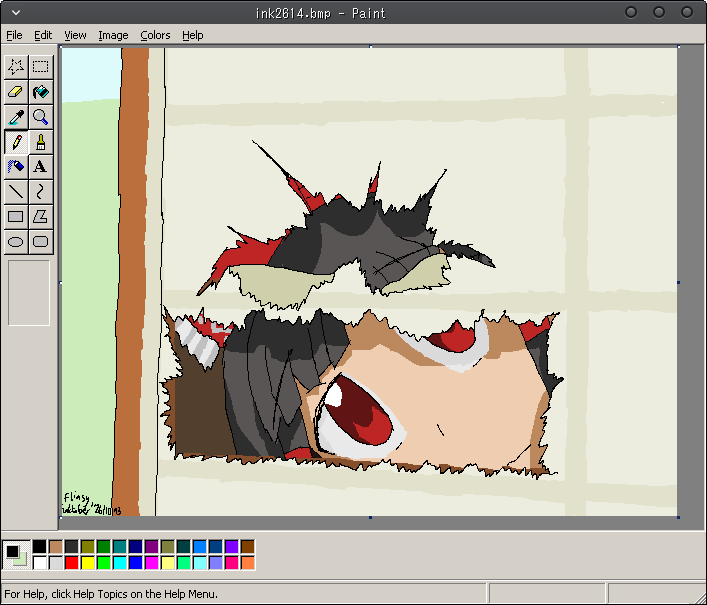Image resolution: width=707 pixels, height=605 pixels.
Task: Pick the dark brown palette swatch
Action: click(248, 547)
